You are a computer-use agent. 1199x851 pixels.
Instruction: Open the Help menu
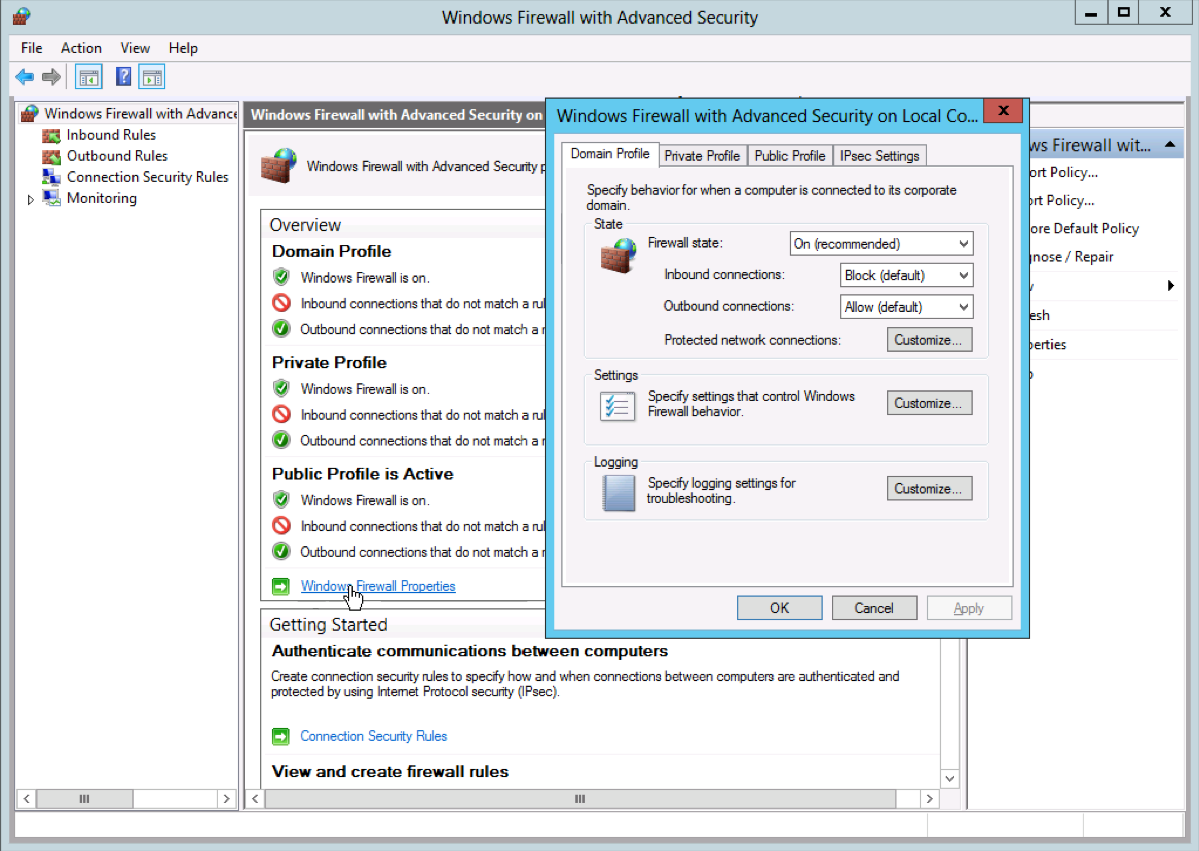tap(183, 47)
